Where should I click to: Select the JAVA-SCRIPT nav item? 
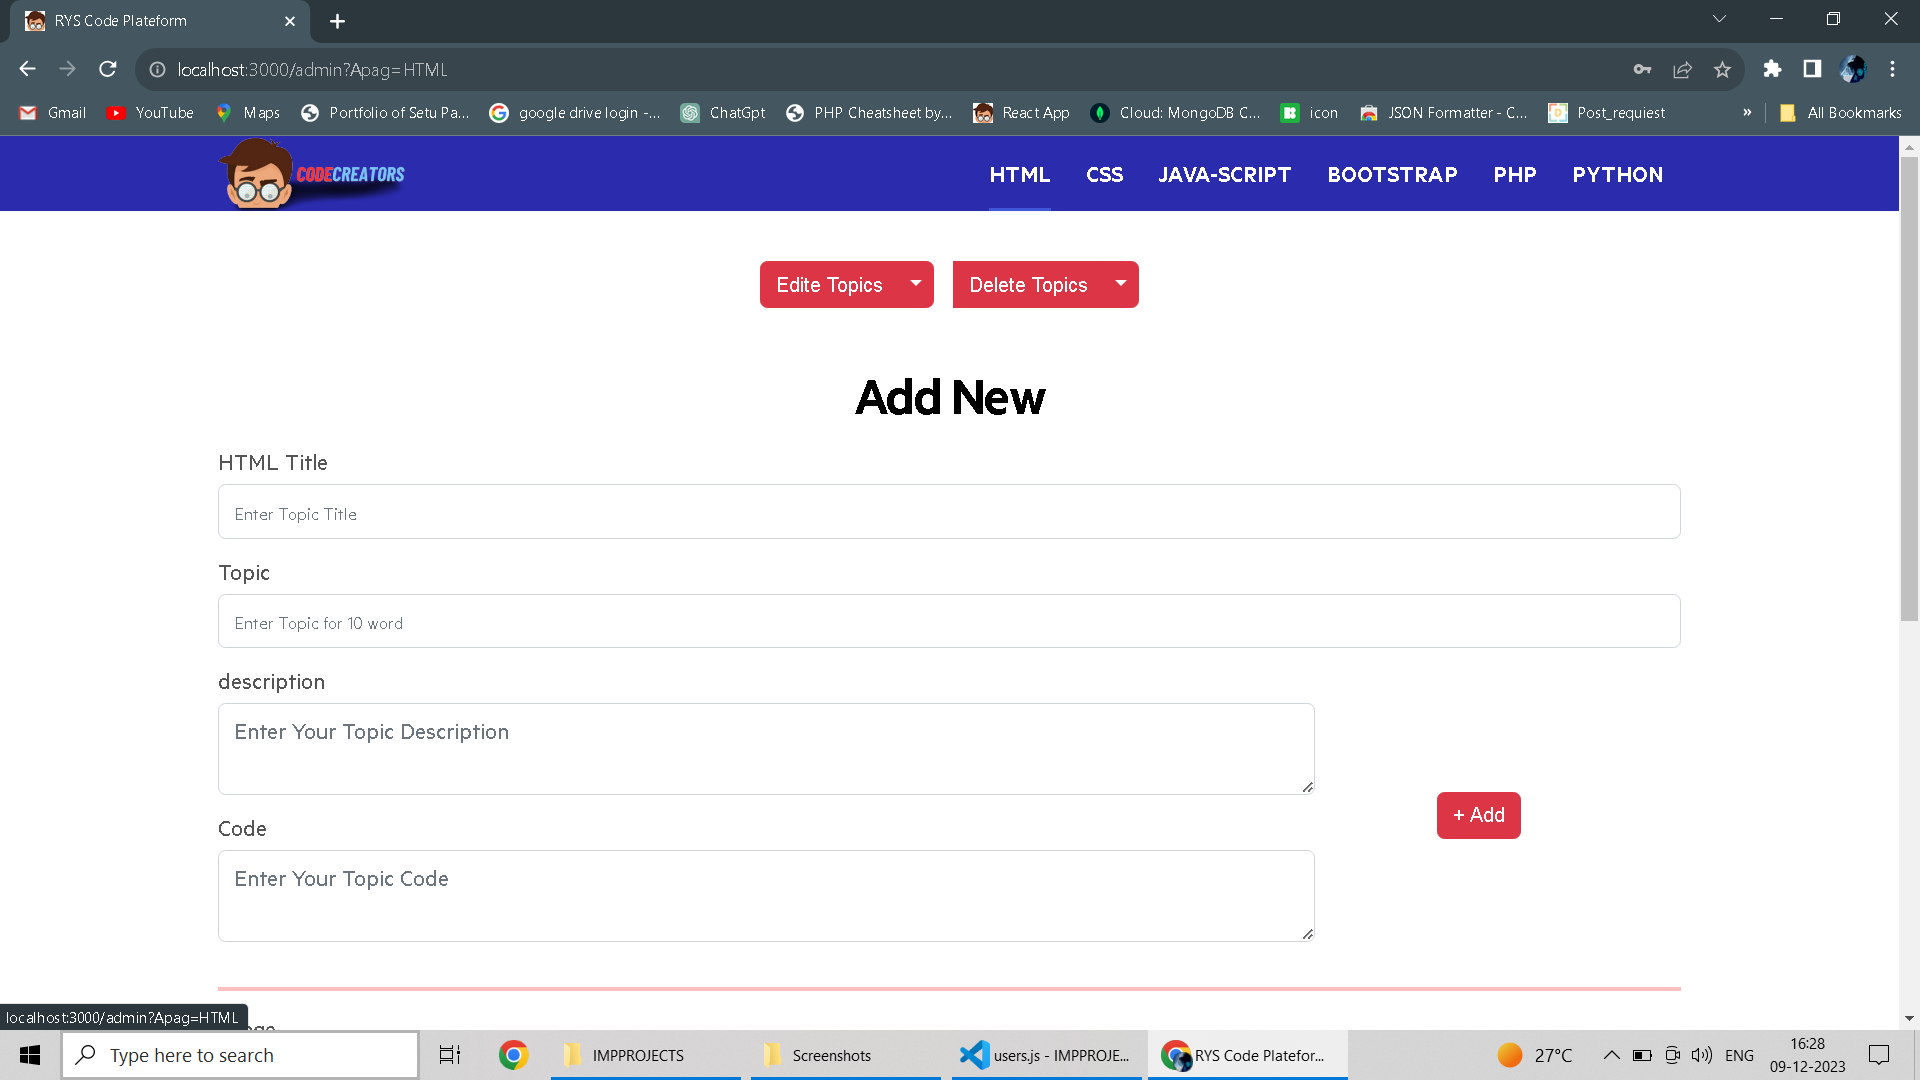coord(1224,175)
